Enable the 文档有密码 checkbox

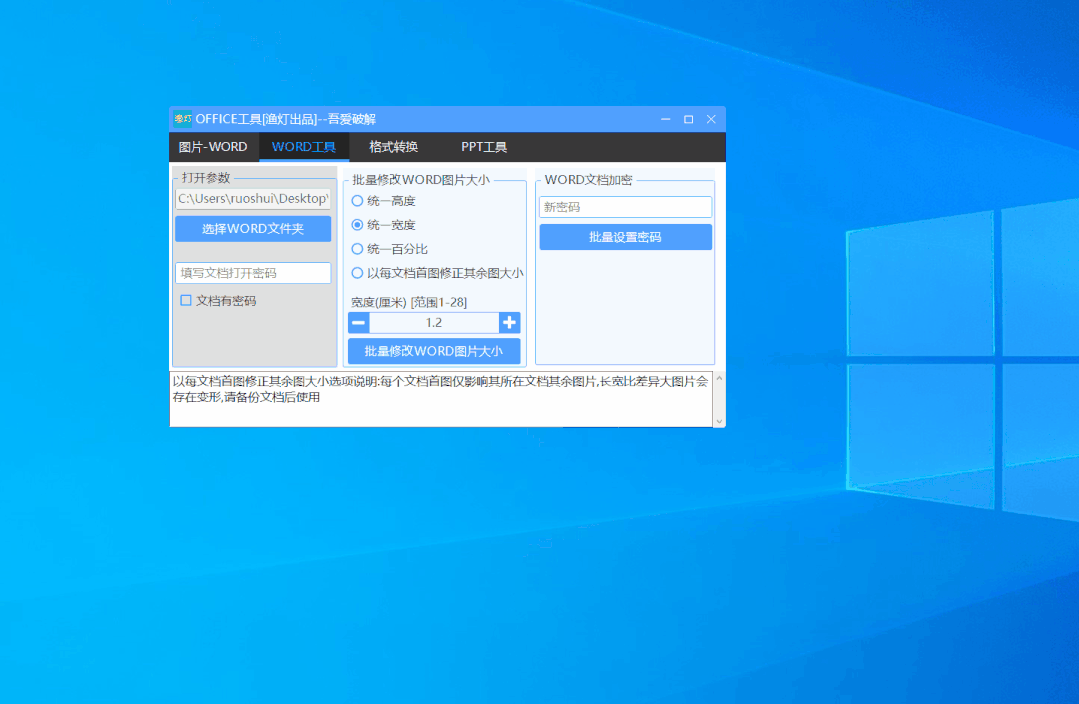coord(186,301)
